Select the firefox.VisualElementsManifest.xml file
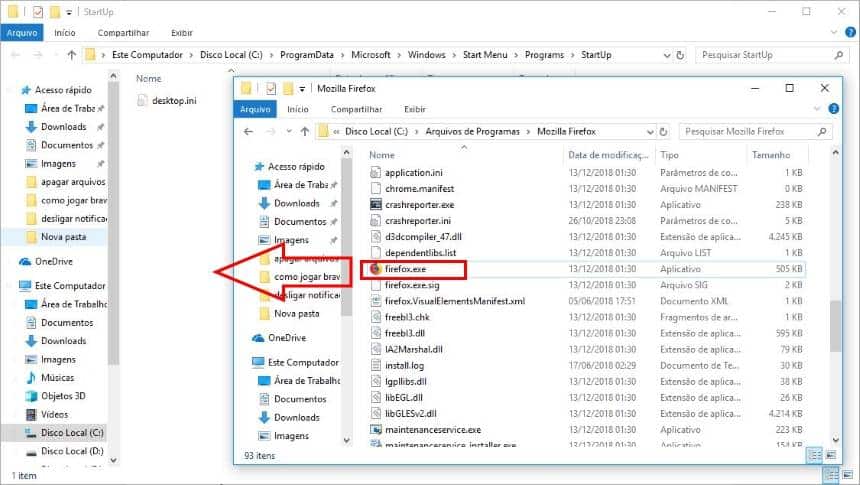The height and width of the screenshot is (485, 860). click(455, 301)
